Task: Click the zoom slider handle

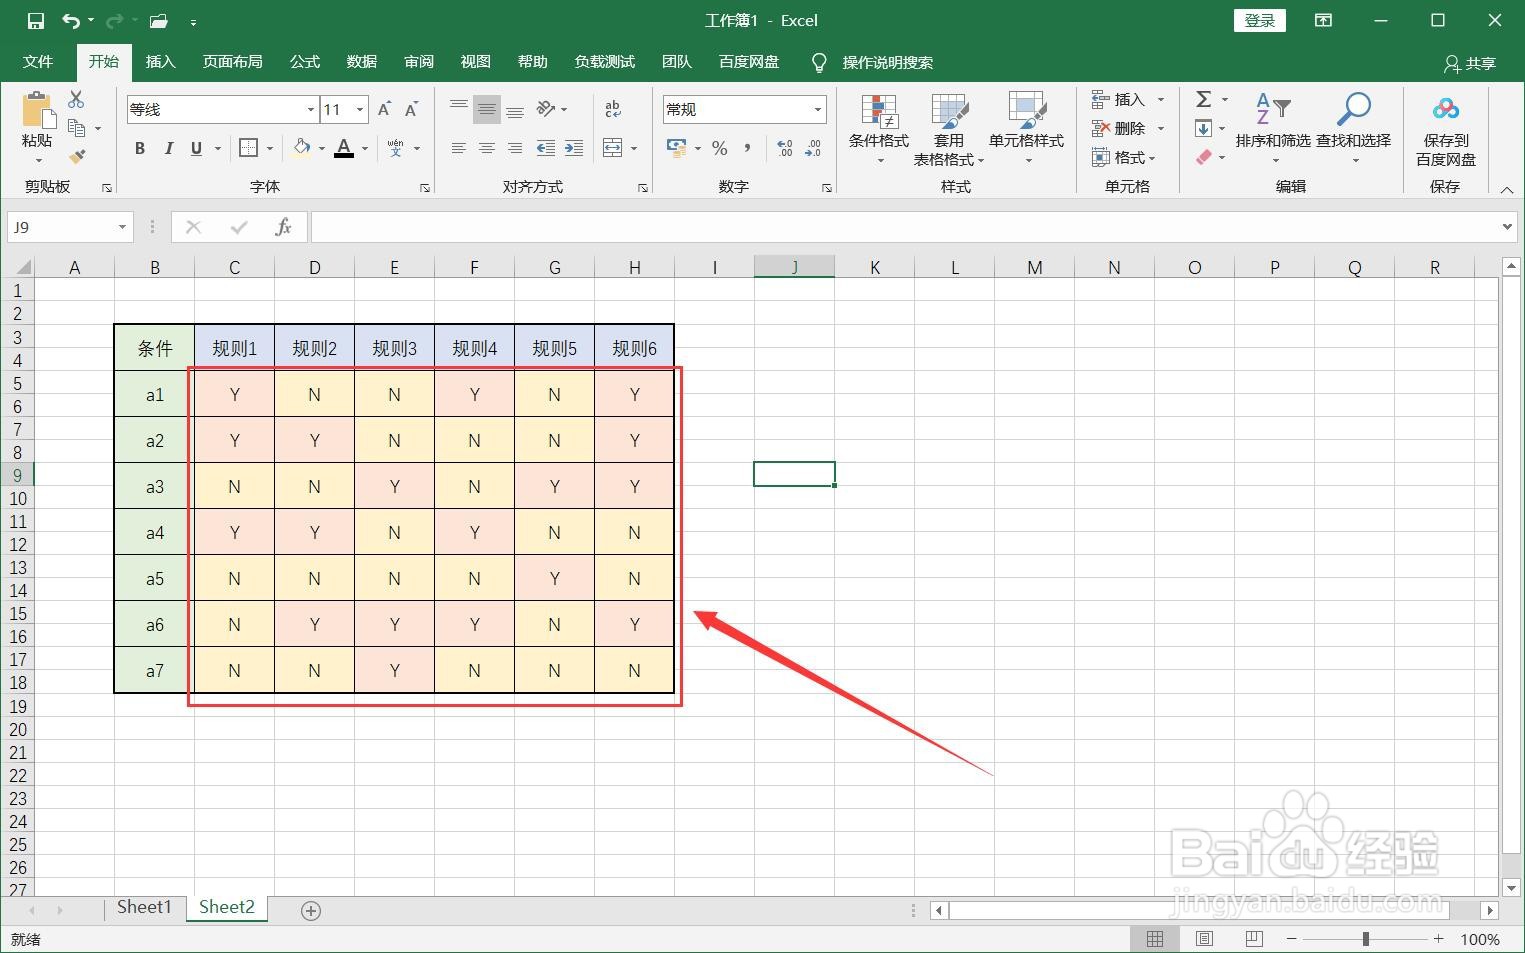Action: pos(1365,939)
